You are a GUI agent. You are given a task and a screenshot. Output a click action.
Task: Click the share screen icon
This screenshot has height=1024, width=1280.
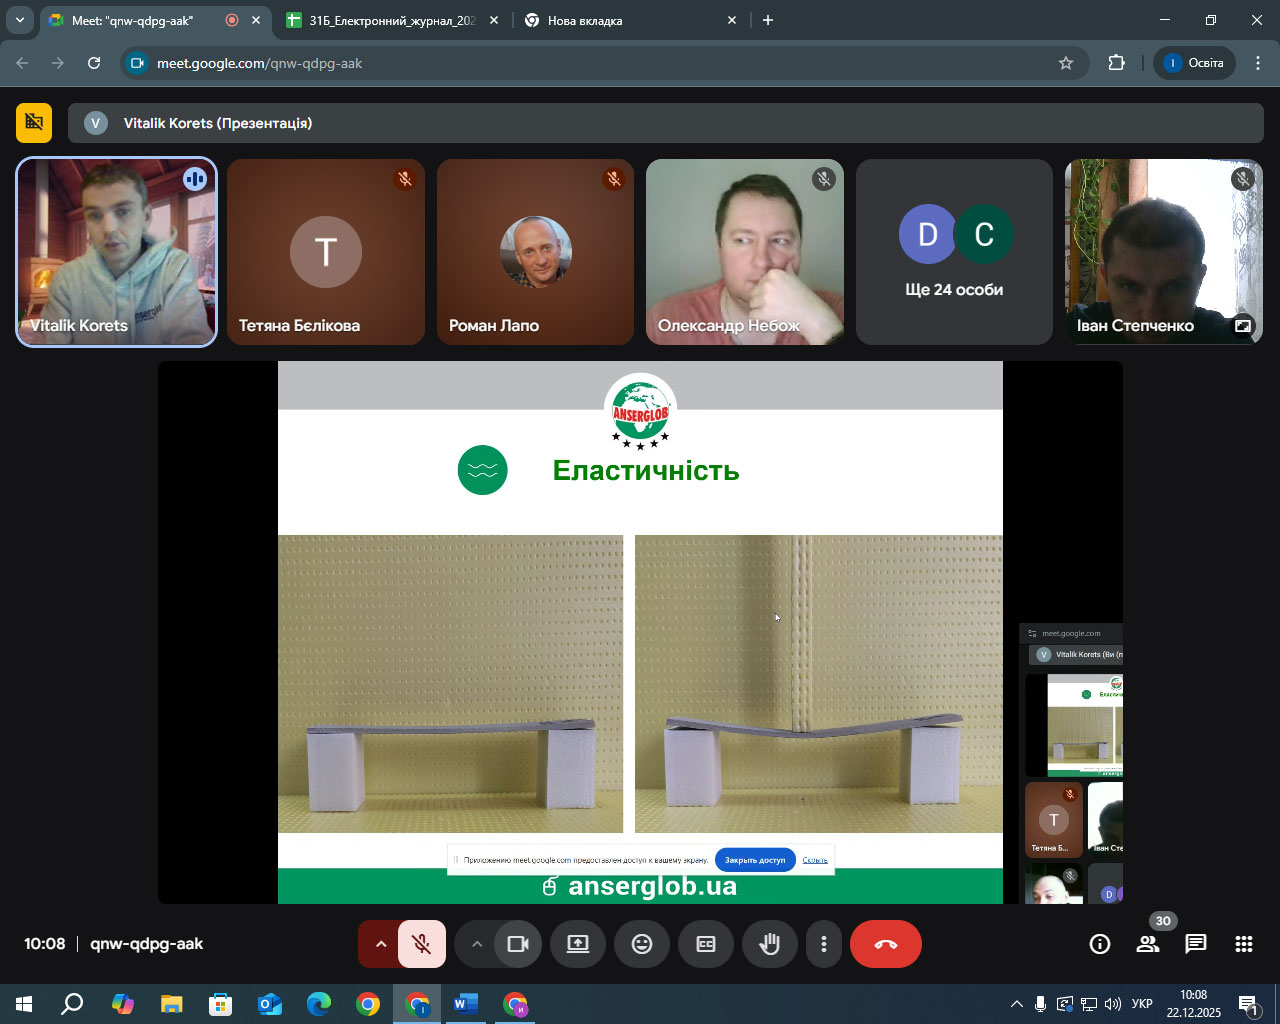tap(578, 944)
